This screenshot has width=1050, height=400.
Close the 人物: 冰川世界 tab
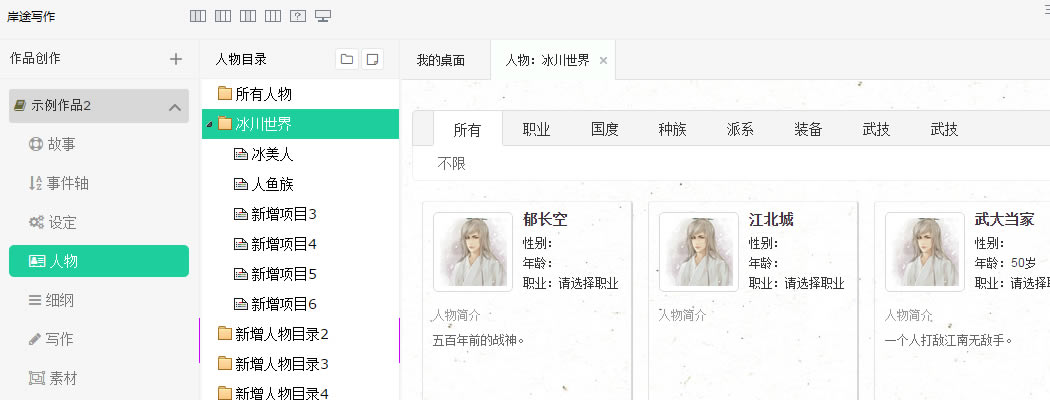click(603, 60)
